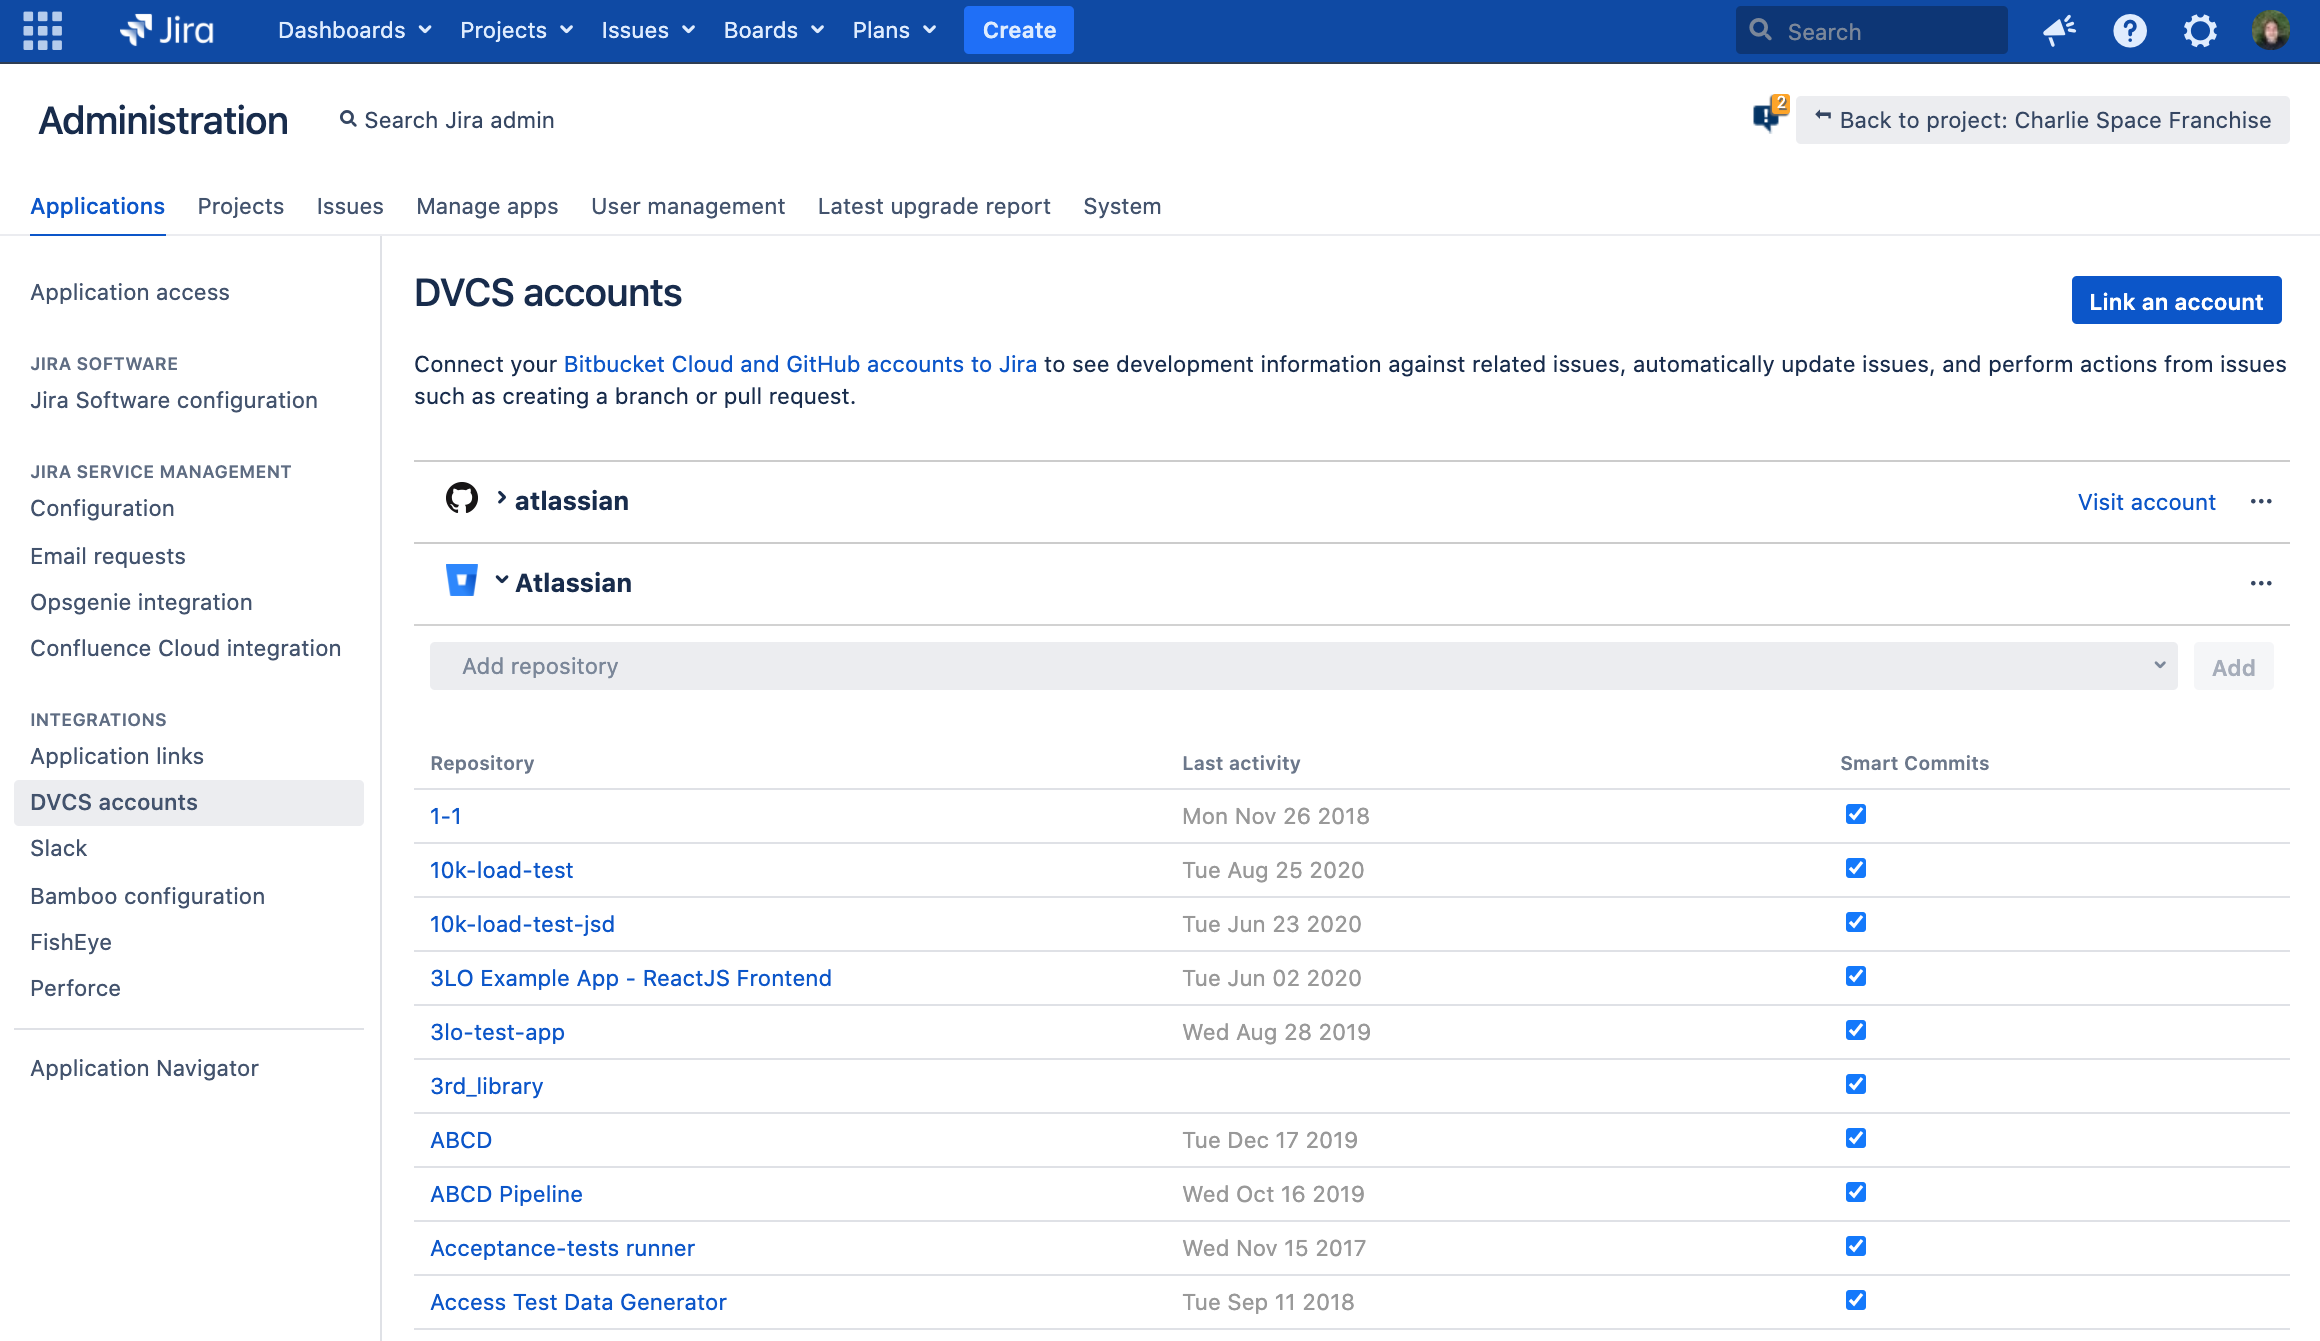
Task: Open Application access in sidebar
Action: click(130, 292)
